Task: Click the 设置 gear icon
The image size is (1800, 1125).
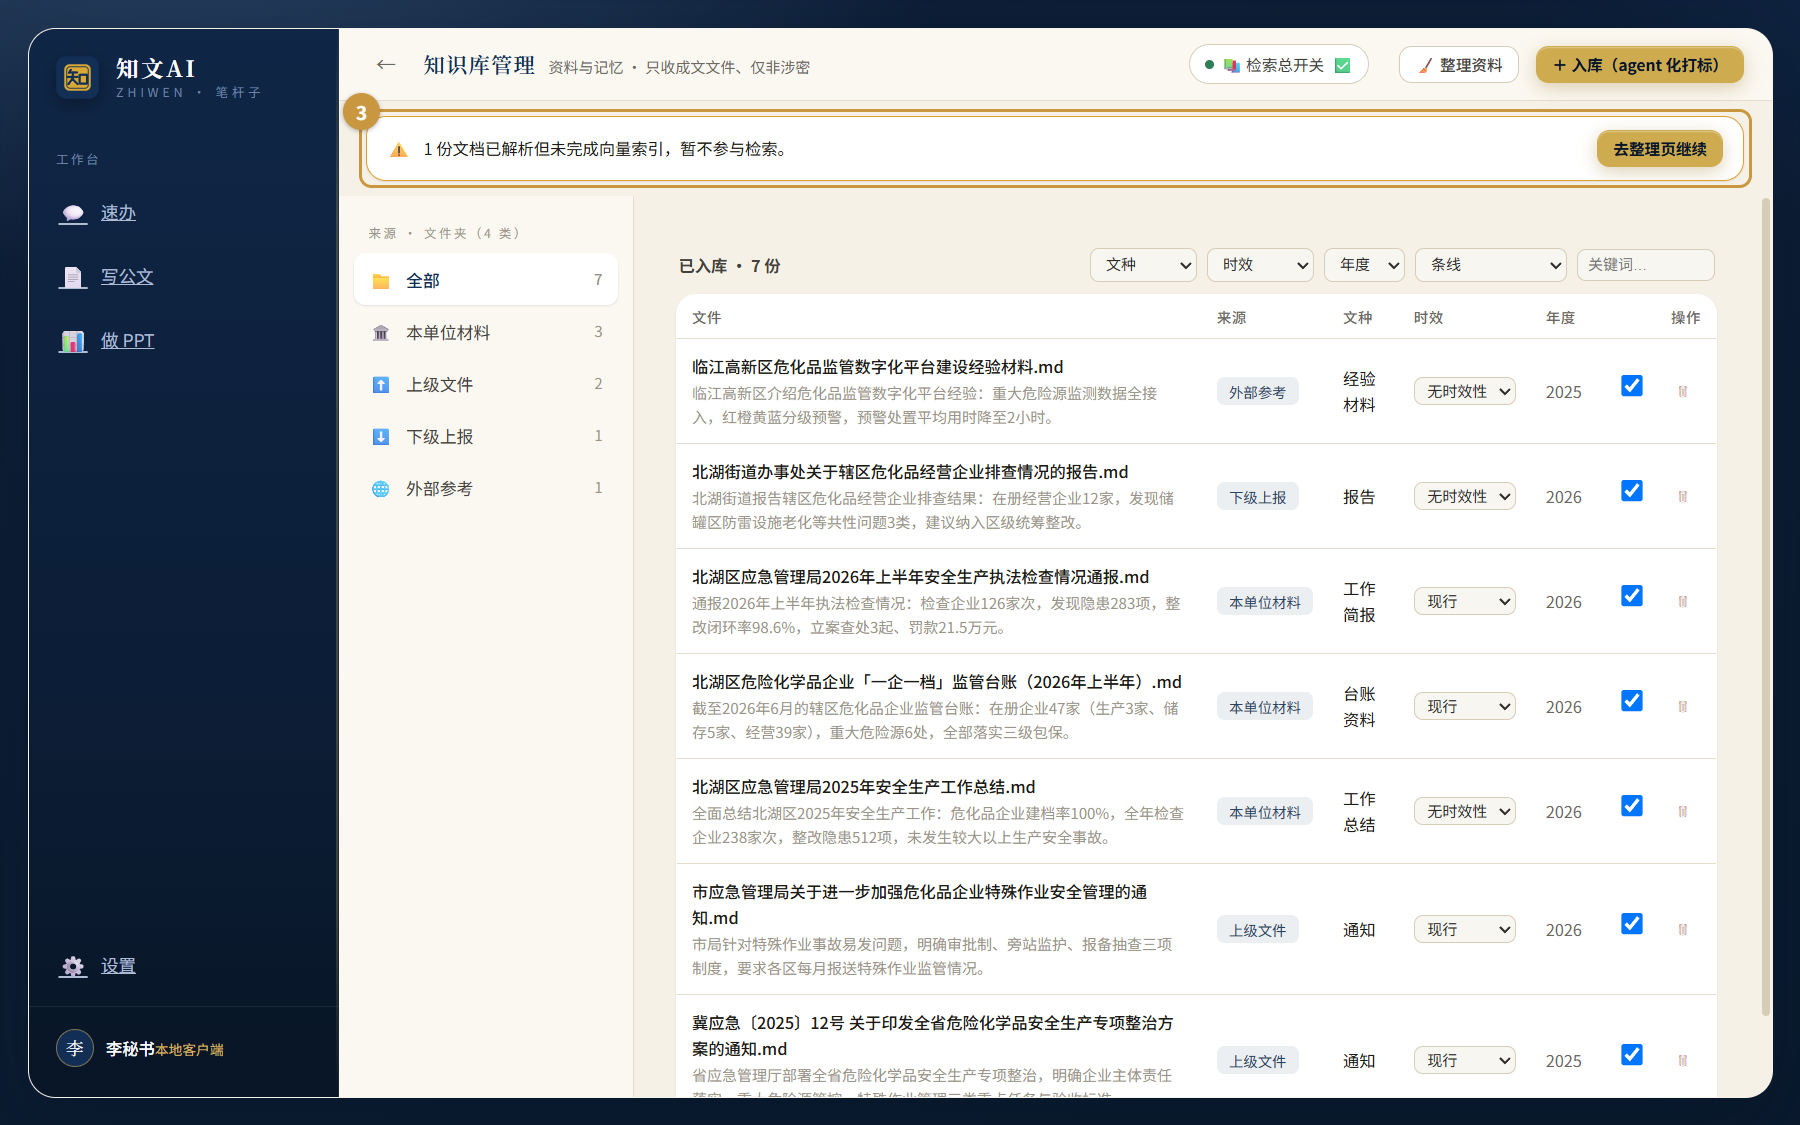Action: 73,966
